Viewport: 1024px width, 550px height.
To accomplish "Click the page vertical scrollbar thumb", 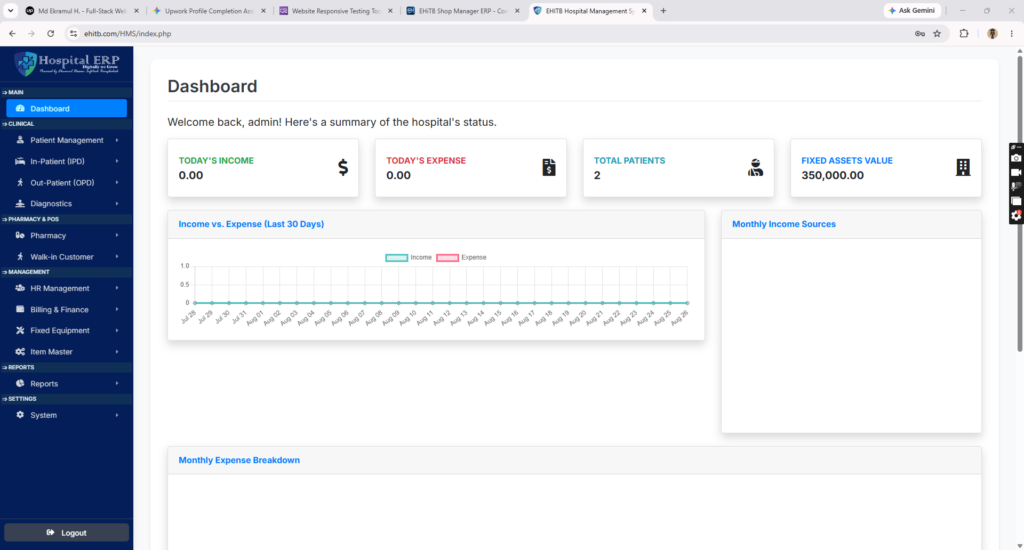I will 1019,204.
